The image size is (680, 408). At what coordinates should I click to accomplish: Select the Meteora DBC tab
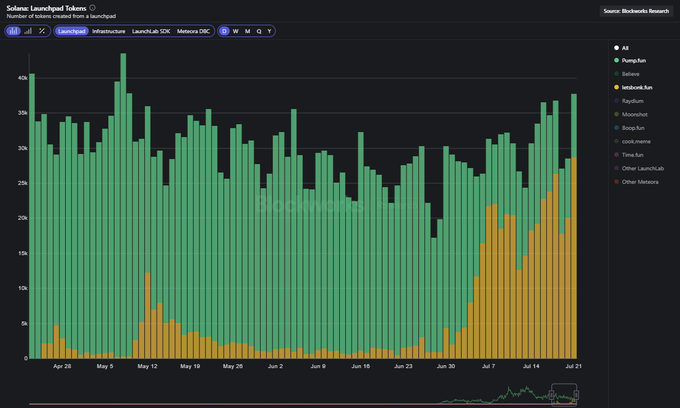click(x=193, y=31)
